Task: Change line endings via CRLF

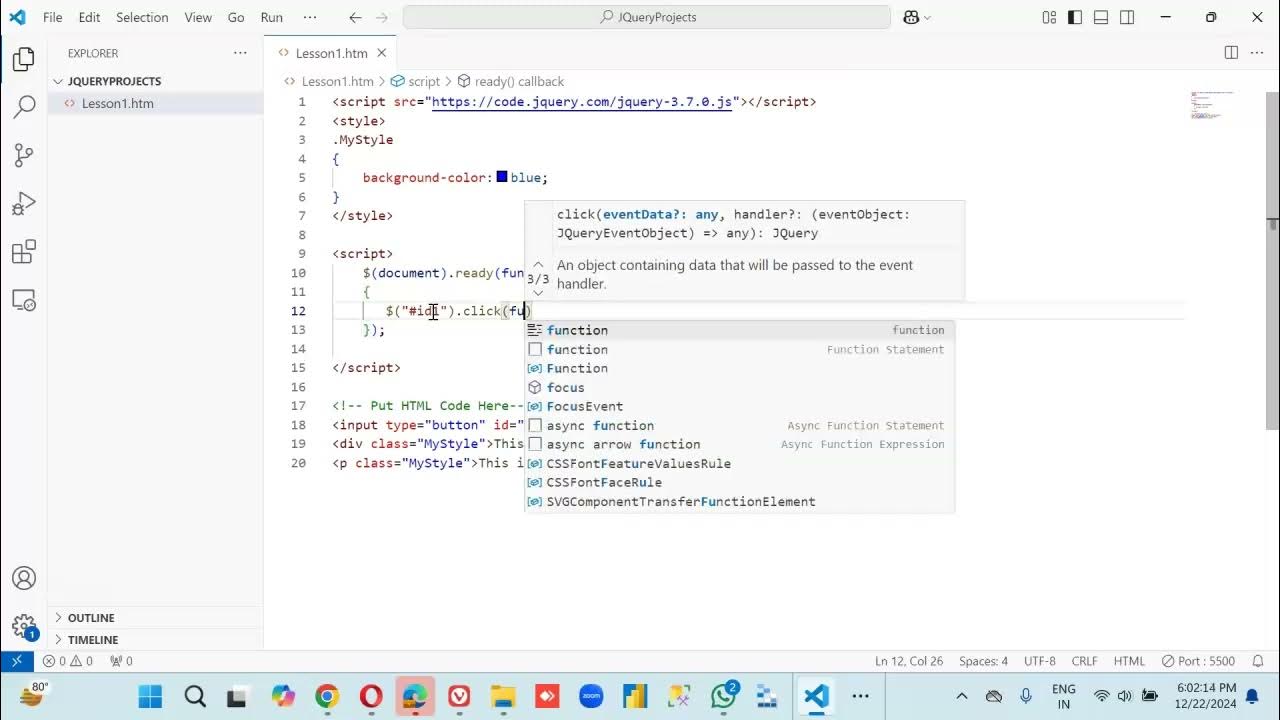Action: coord(1084,661)
